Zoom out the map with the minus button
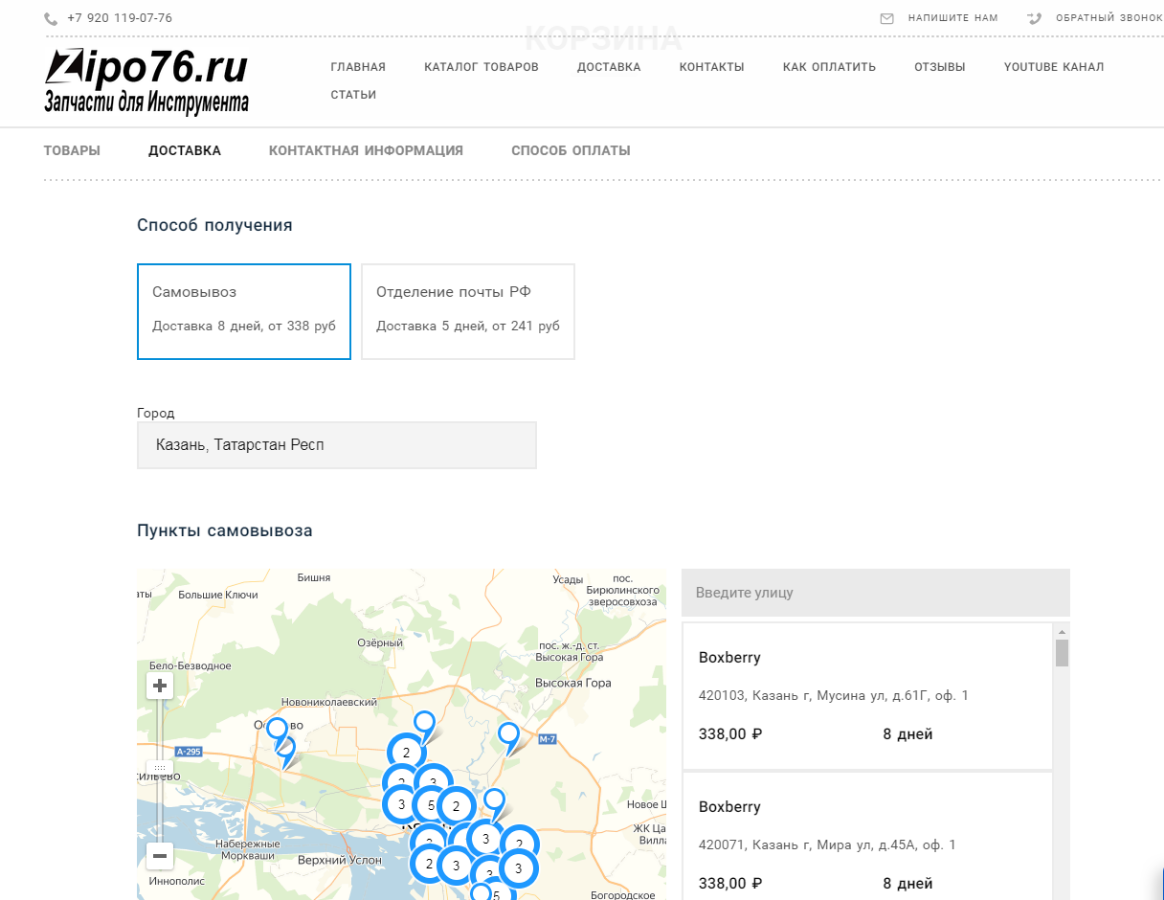 [x=159, y=855]
